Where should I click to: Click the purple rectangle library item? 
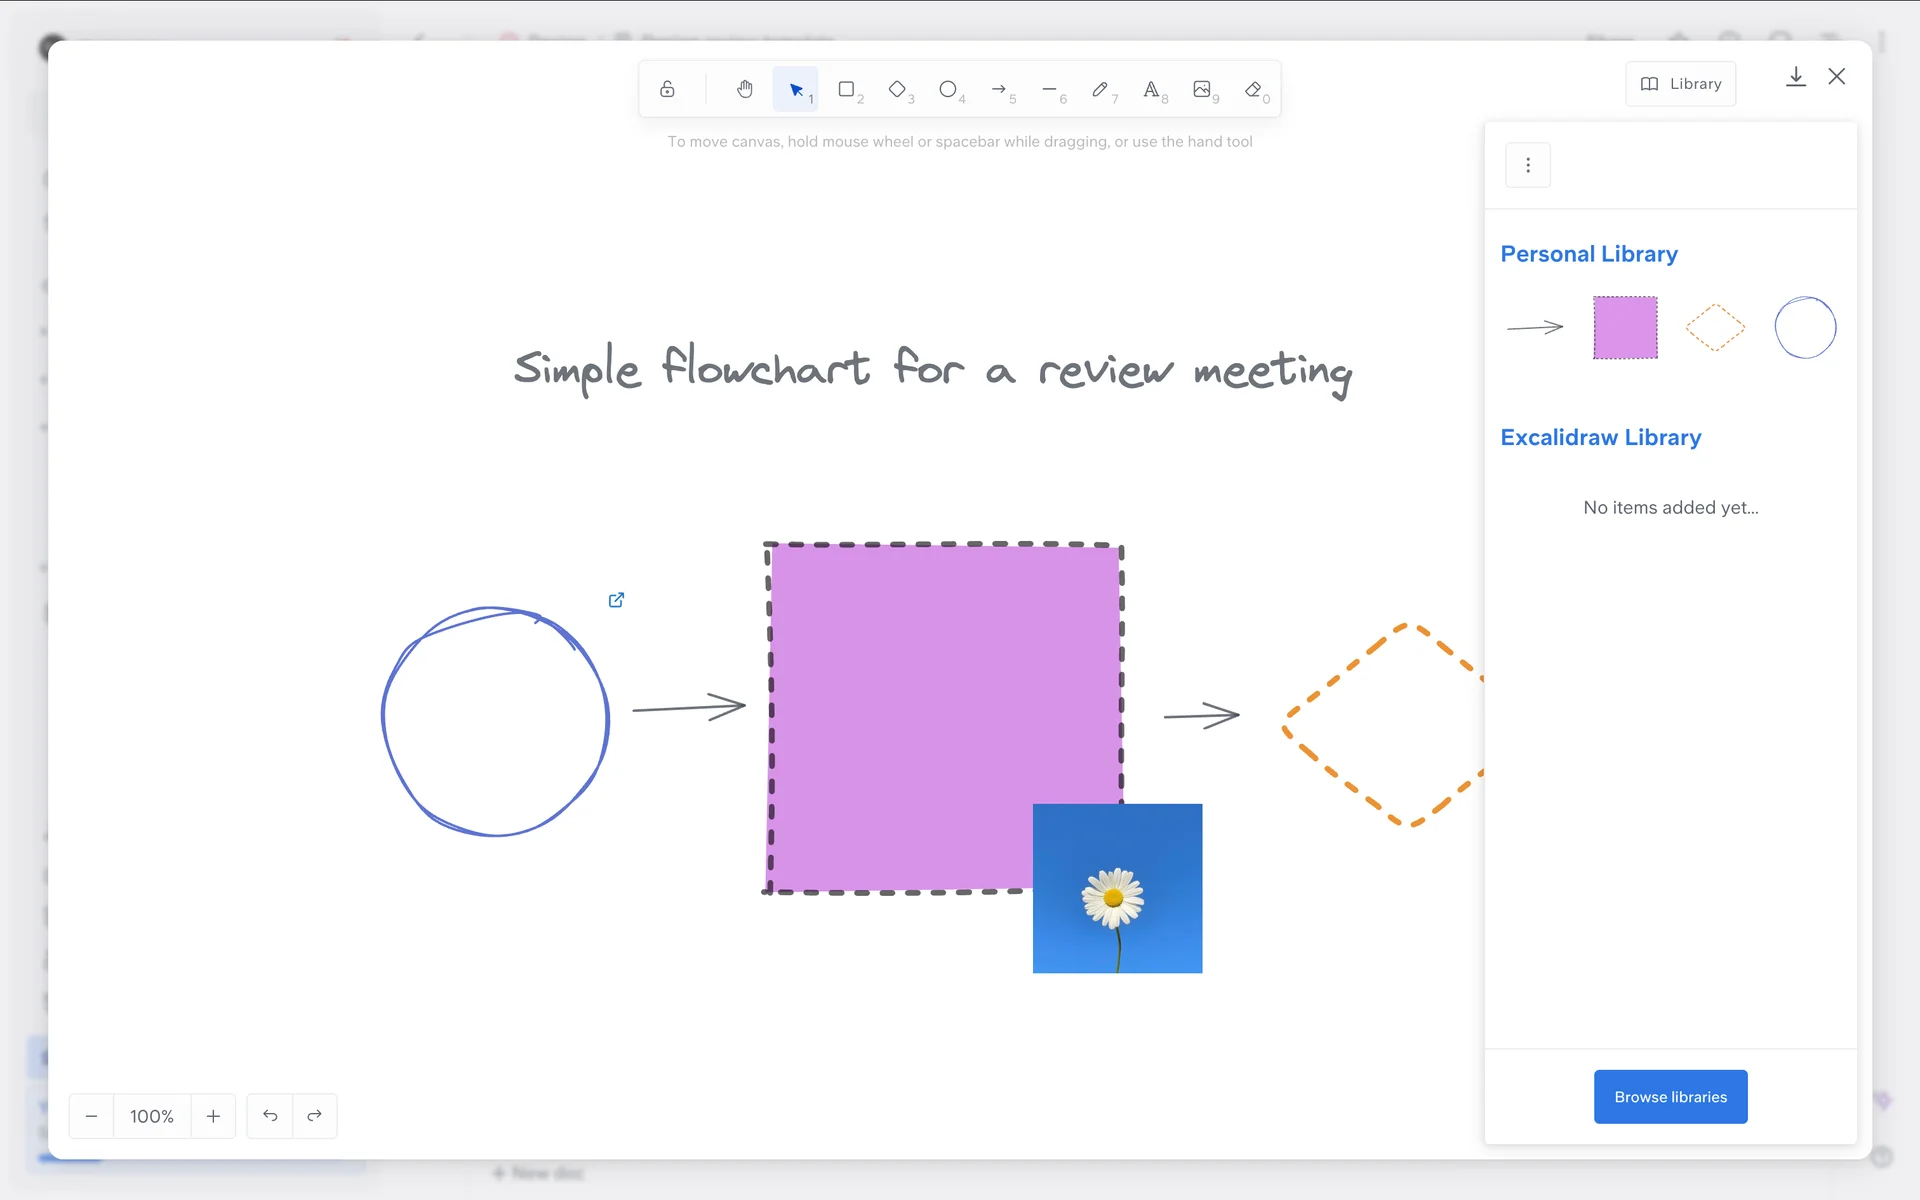pyautogui.click(x=1625, y=327)
